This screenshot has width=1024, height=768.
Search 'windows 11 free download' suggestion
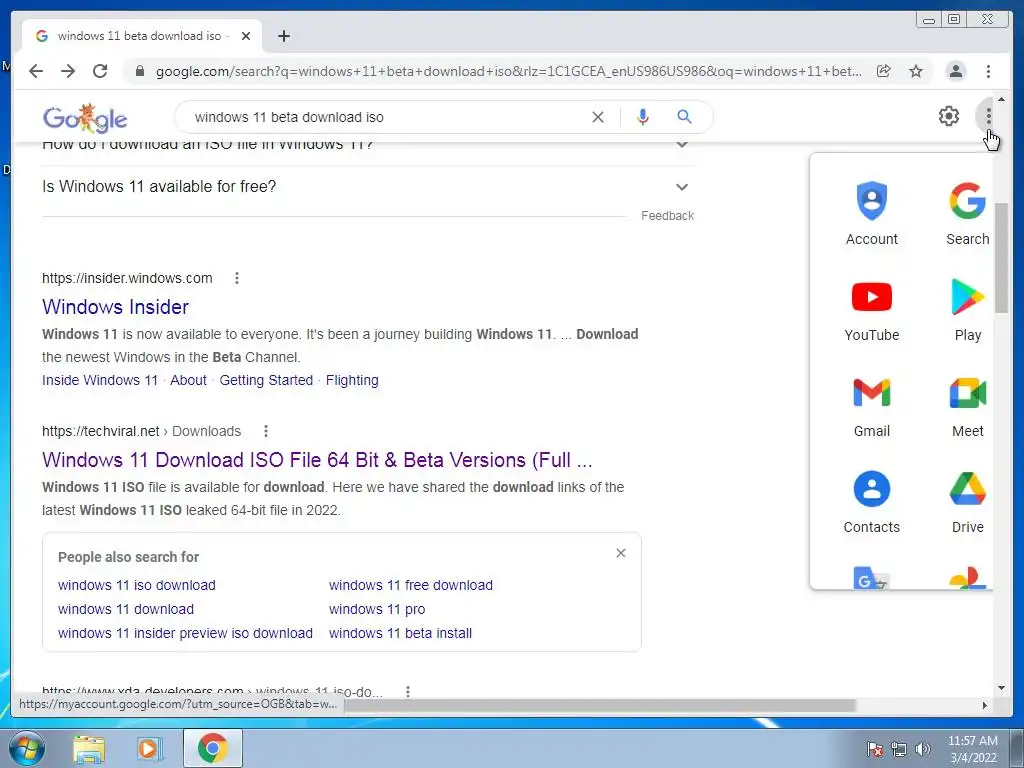pos(411,585)
